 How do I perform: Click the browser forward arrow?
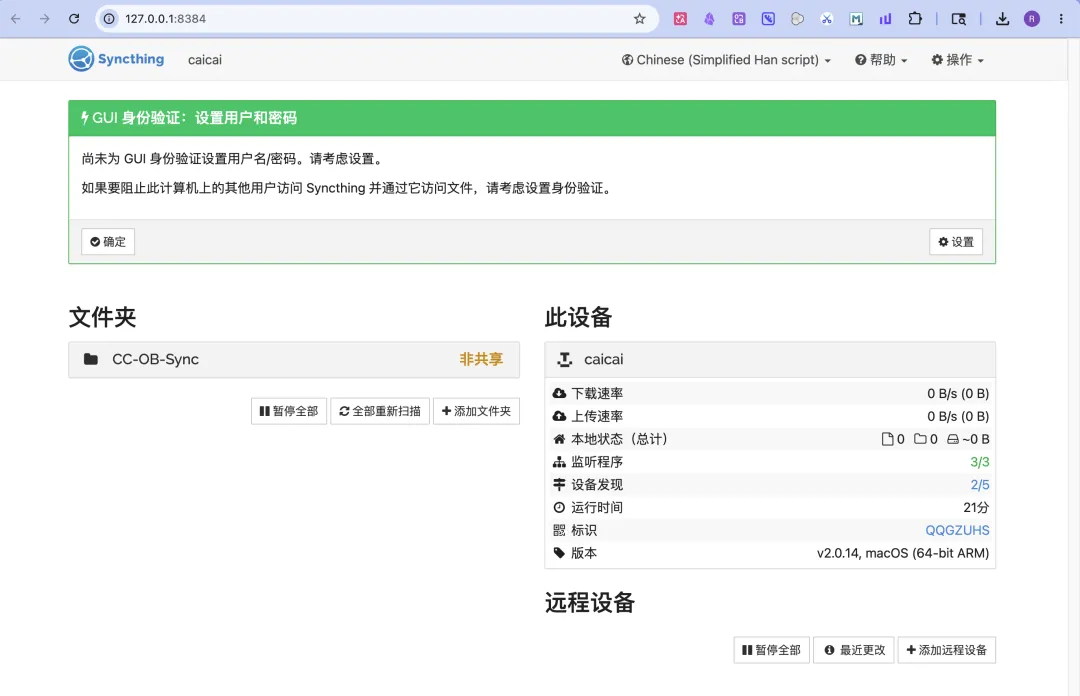point(45,19)
